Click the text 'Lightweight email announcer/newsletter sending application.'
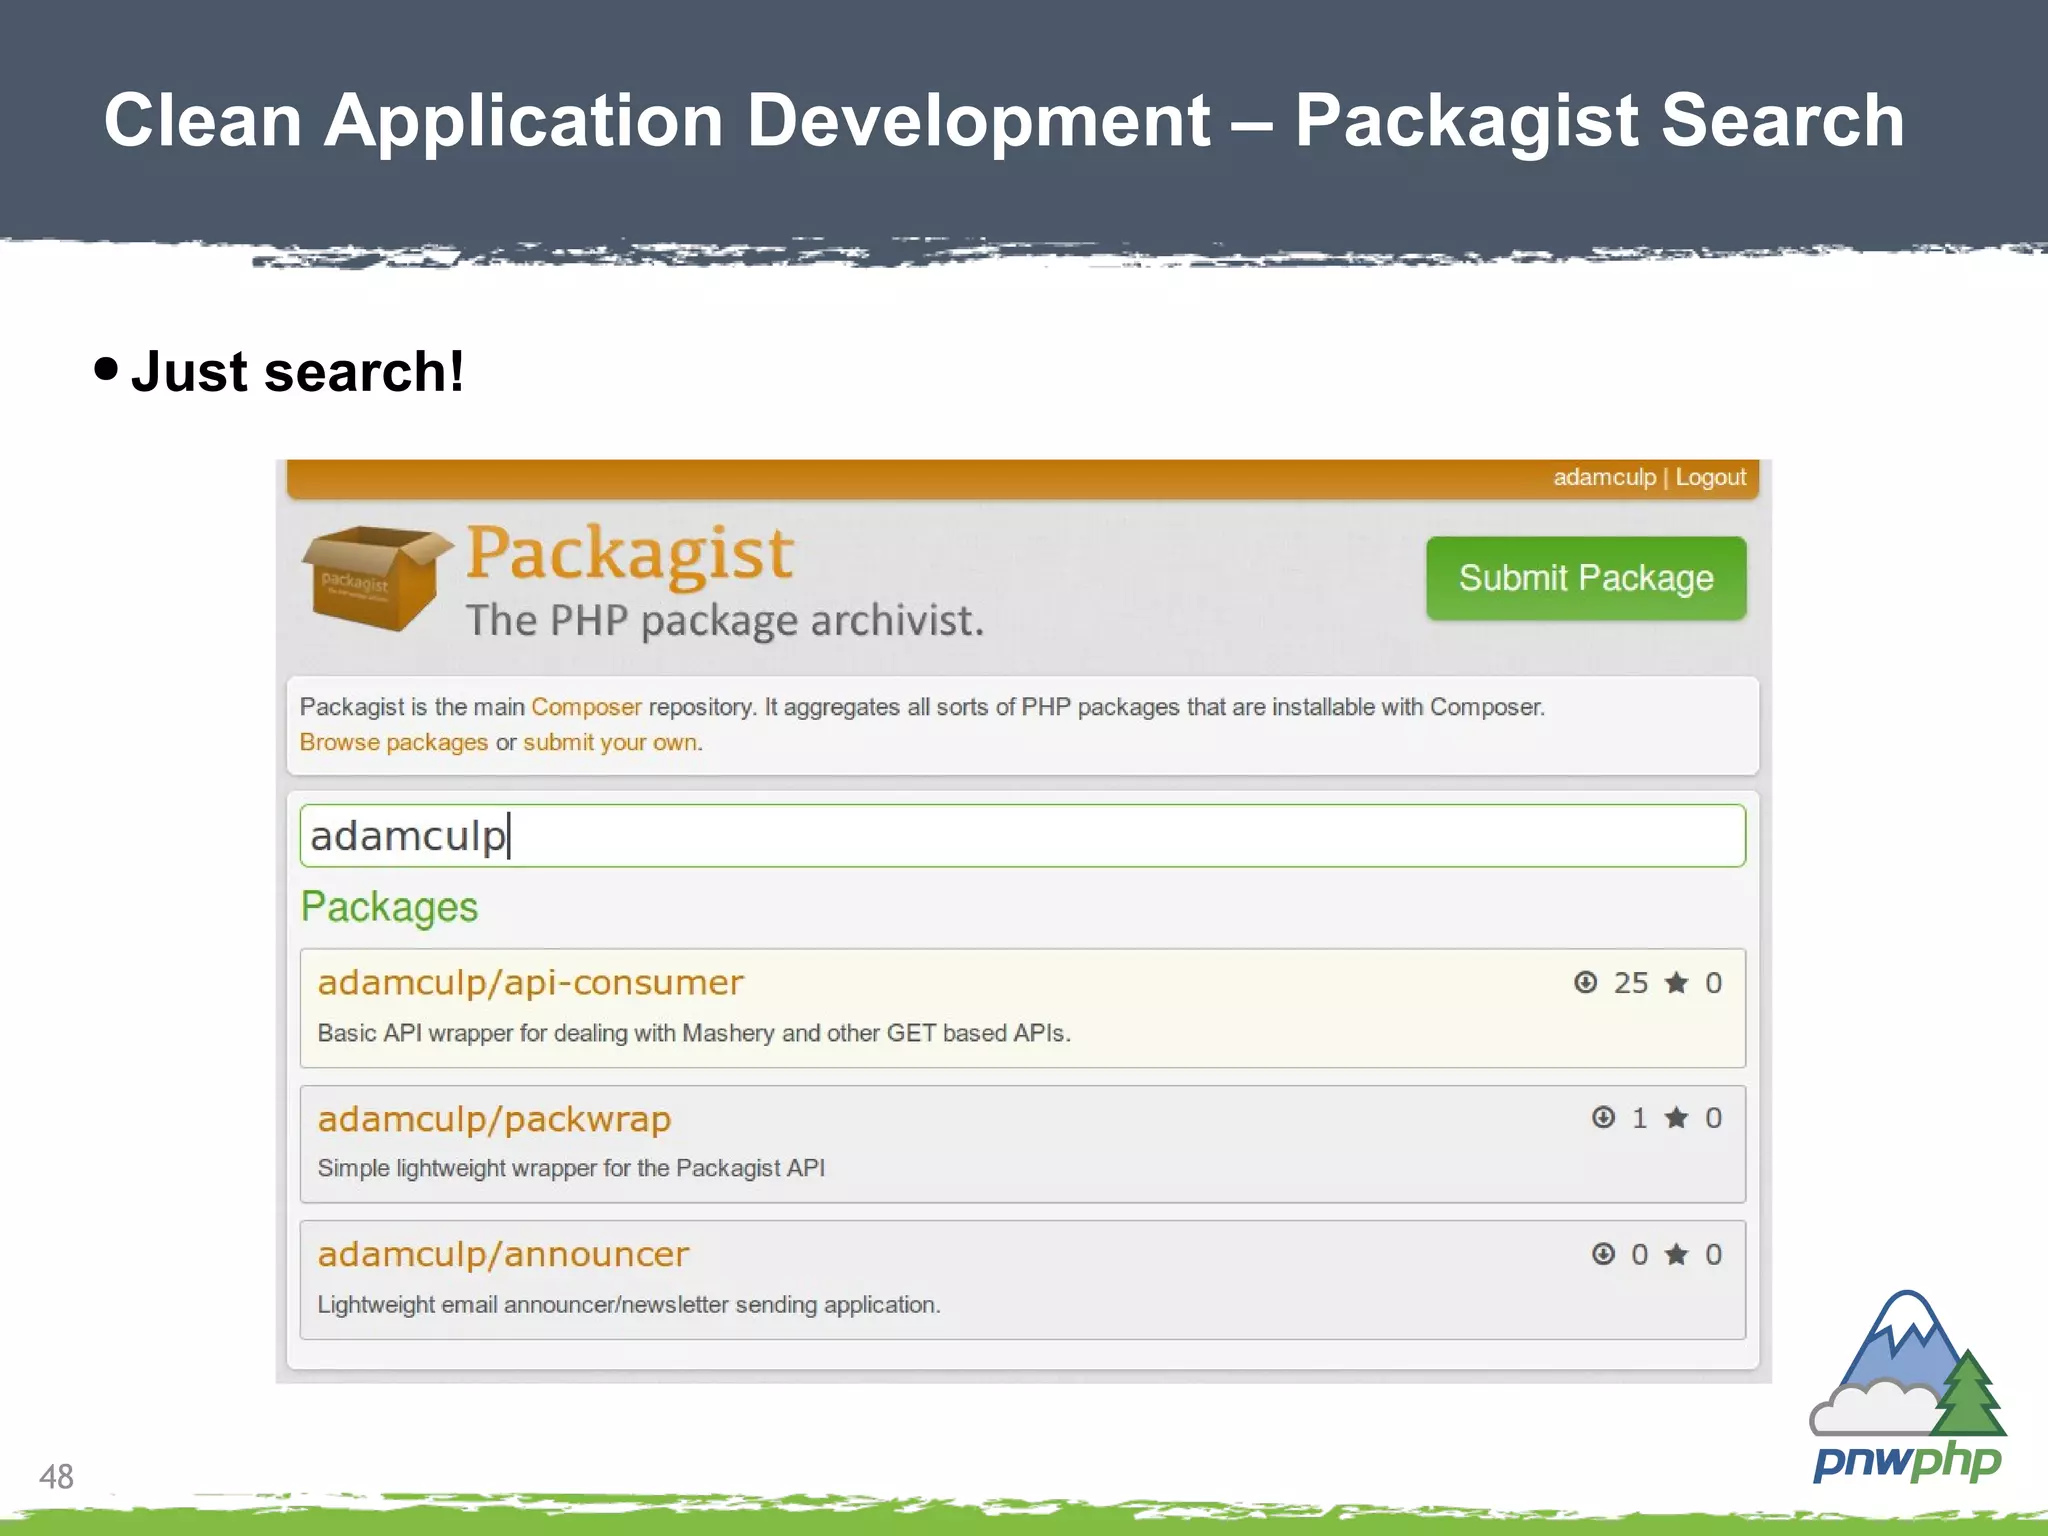The width and height of the screenshot is (2048, 1536). pos(629,1304)
